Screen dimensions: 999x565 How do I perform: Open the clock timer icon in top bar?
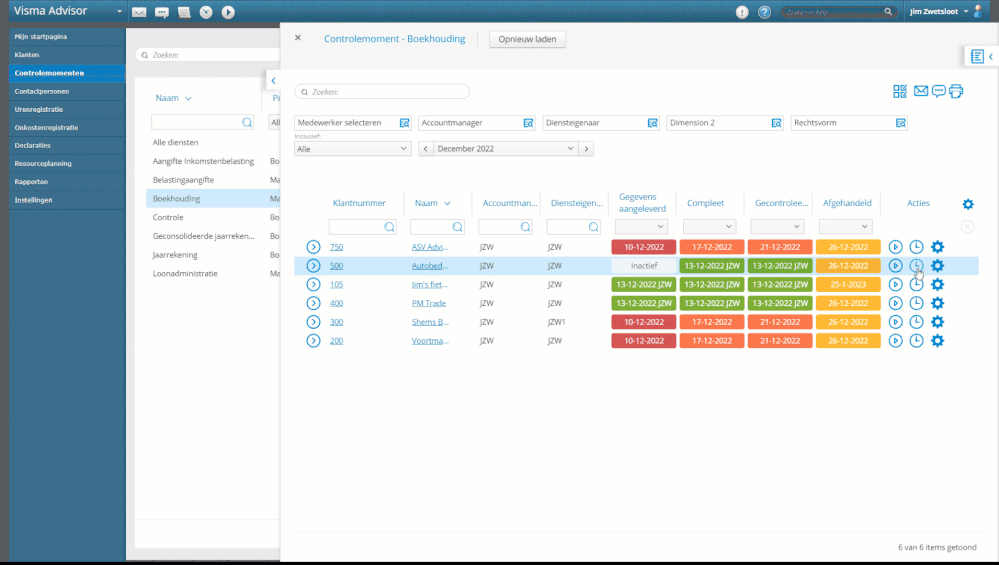click(x=206, y=12)
